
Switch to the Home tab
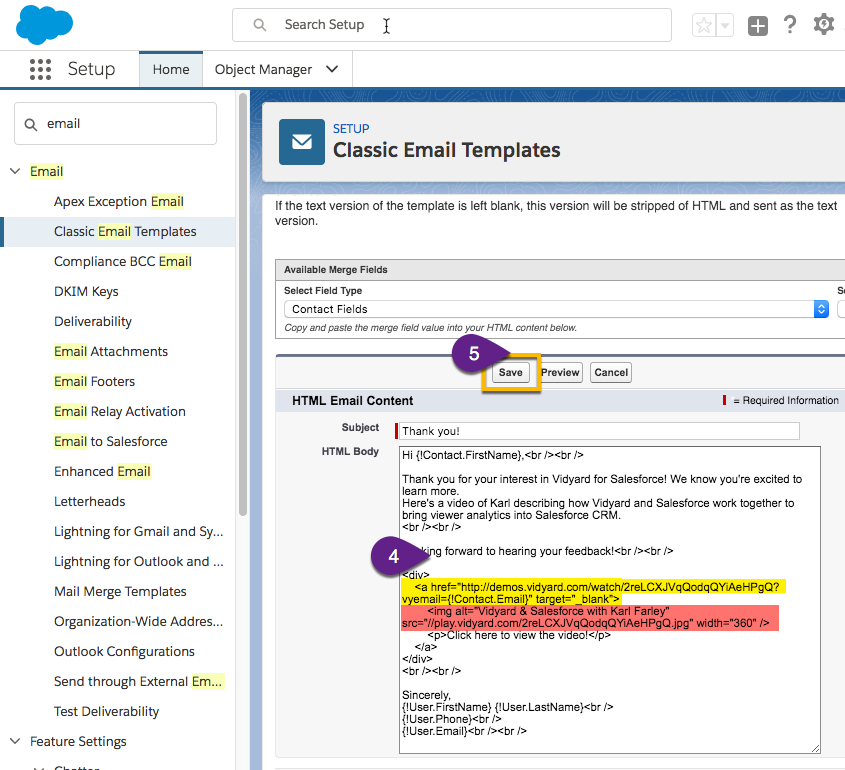point(171,69)
